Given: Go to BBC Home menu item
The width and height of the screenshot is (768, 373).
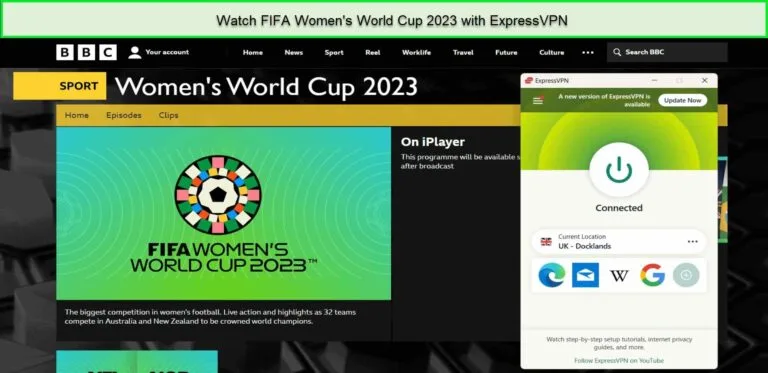Looking at the screenshot, I should 253,52.
